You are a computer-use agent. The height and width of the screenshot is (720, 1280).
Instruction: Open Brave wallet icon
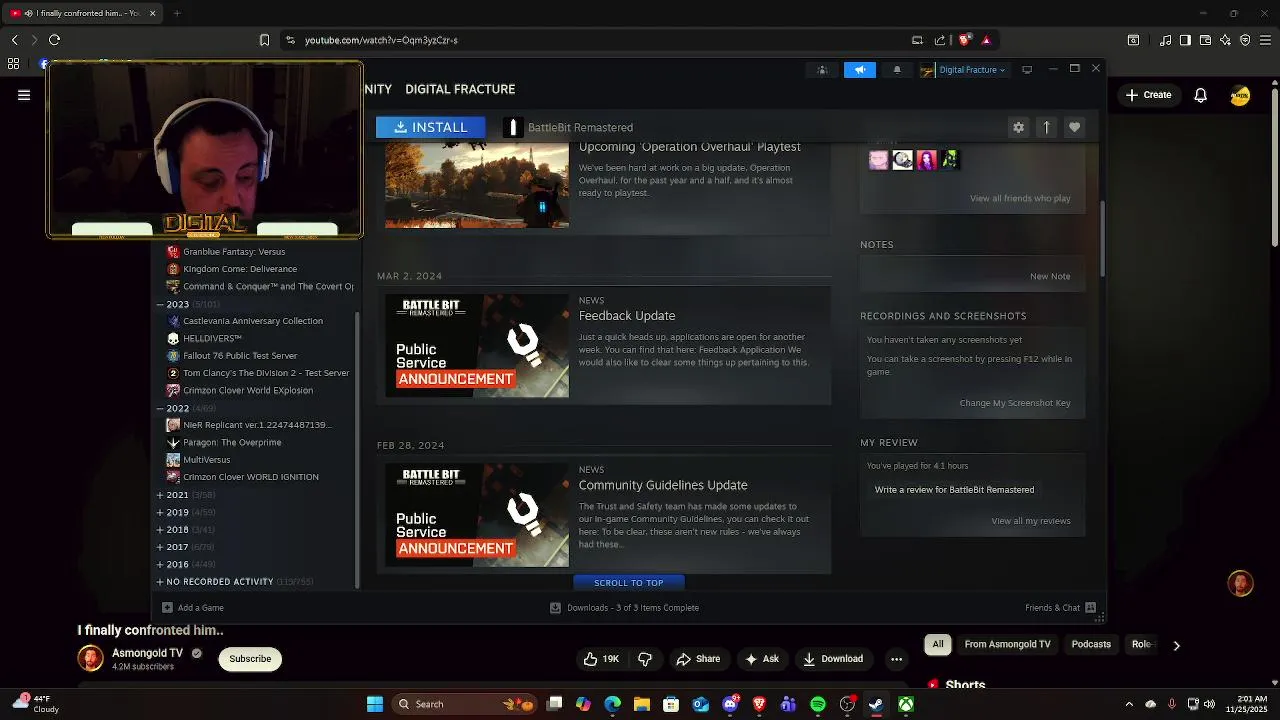pyautogui.click(x=1205, y=40)
